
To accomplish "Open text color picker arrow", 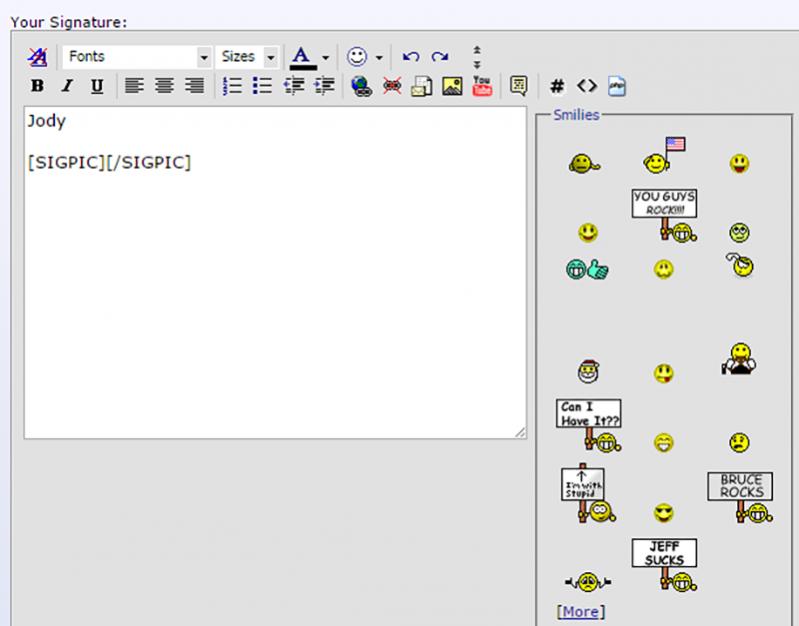I will pyautogui.click(x=326, y=58).
